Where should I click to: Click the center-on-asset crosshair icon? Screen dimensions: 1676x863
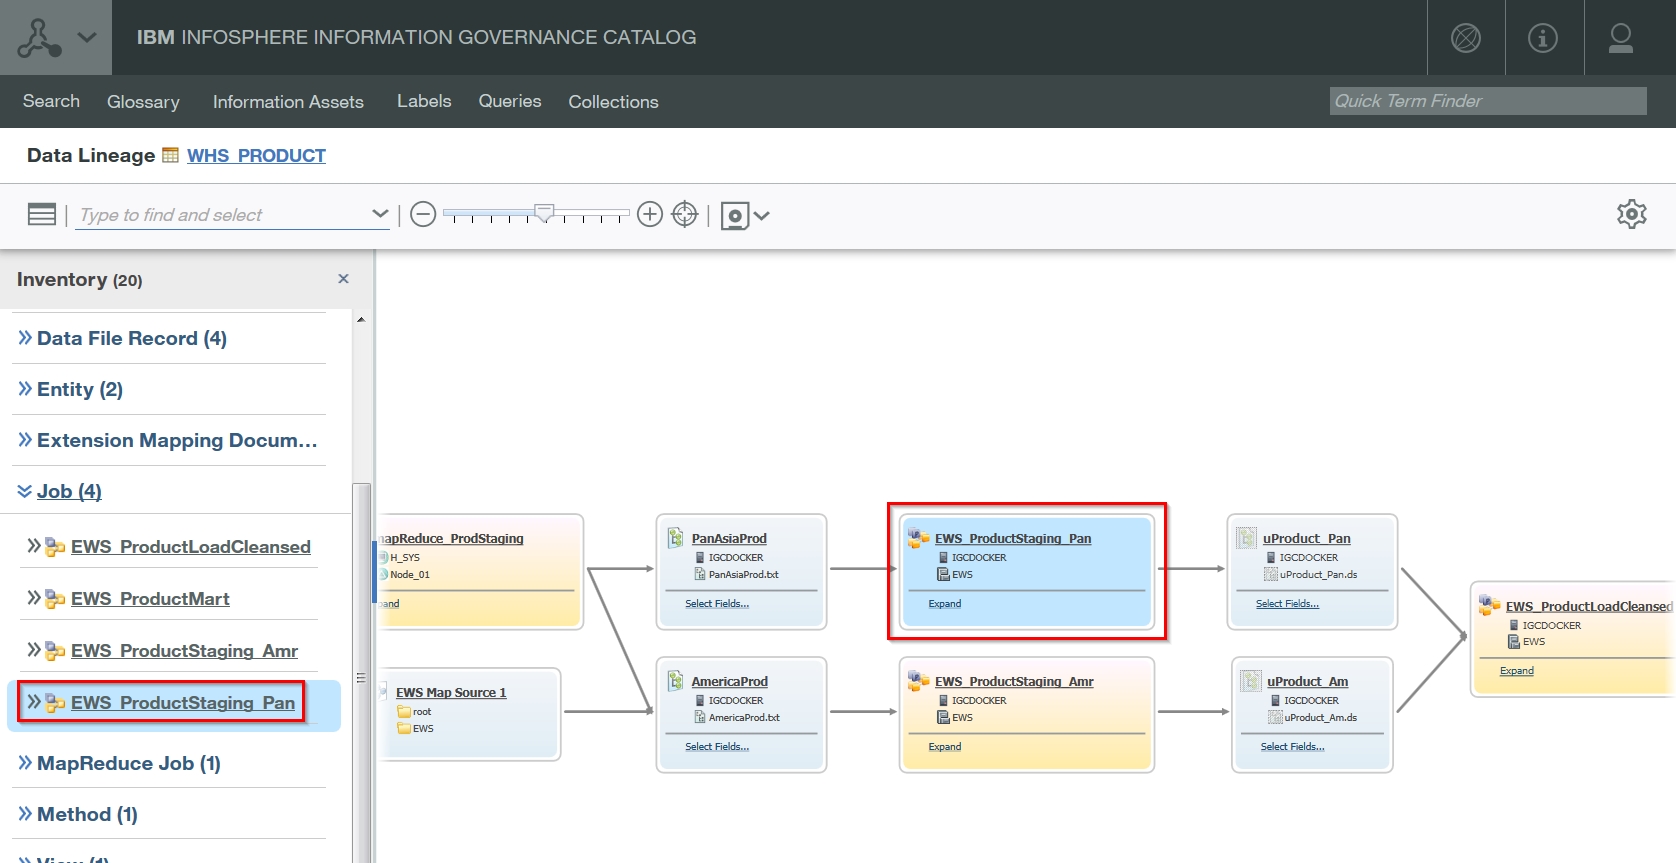pos(685,214)
